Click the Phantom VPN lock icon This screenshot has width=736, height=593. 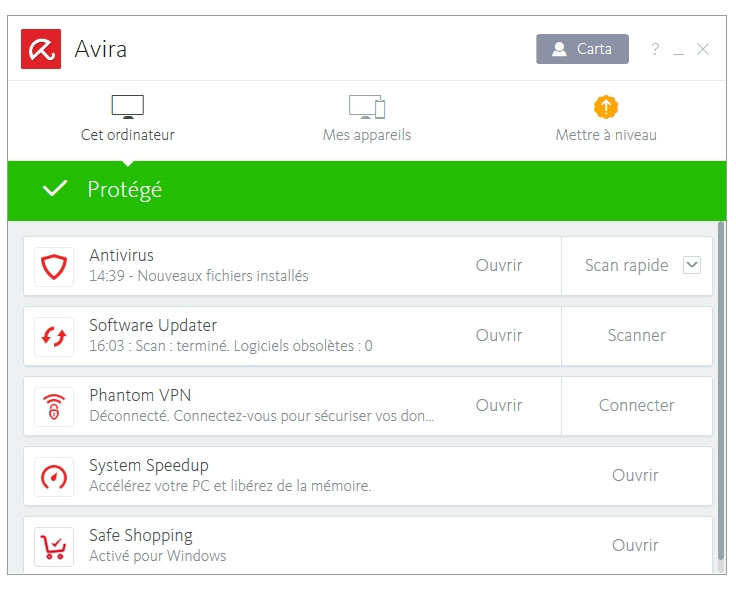pyautogui.click(x=53, y=406)
